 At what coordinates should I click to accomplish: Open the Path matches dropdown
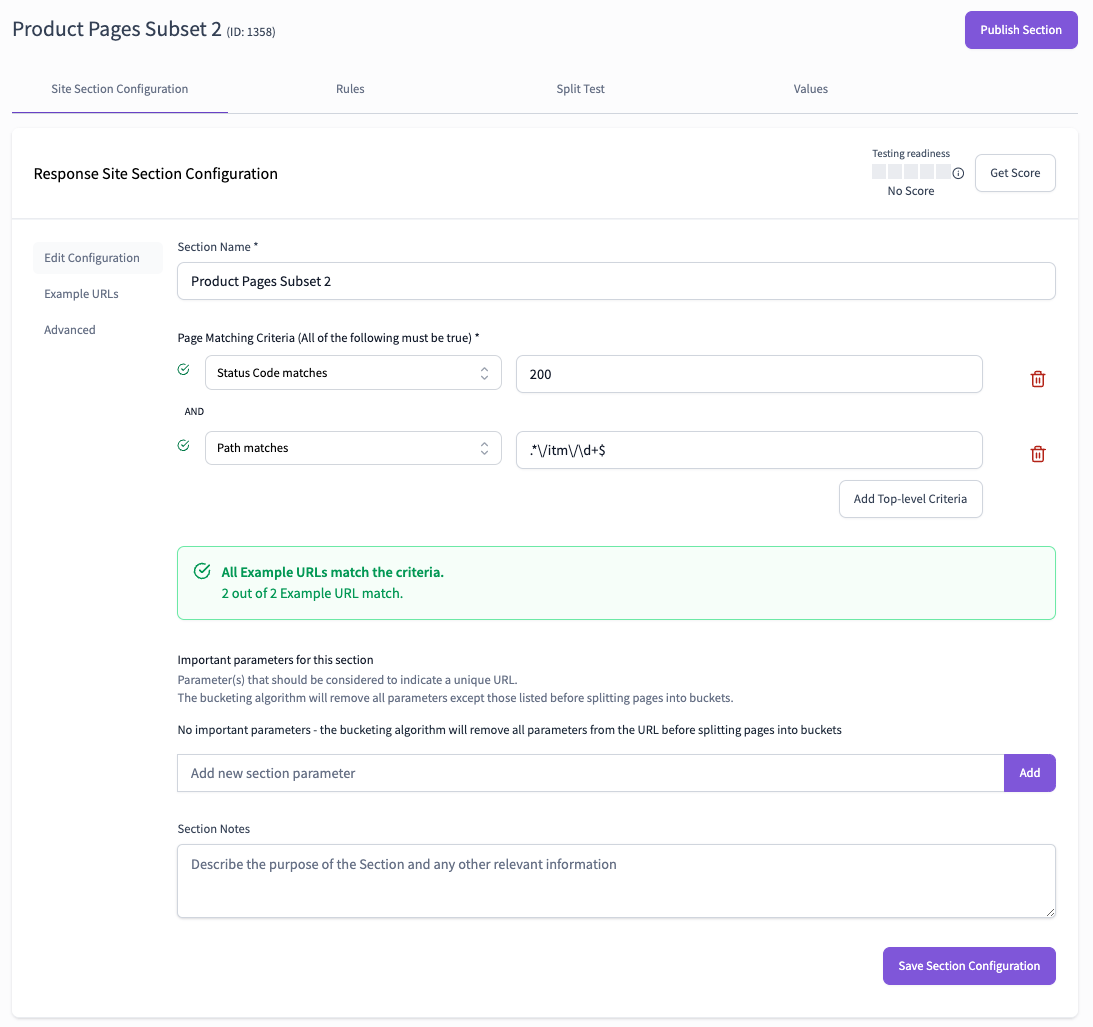click(353, 448)
